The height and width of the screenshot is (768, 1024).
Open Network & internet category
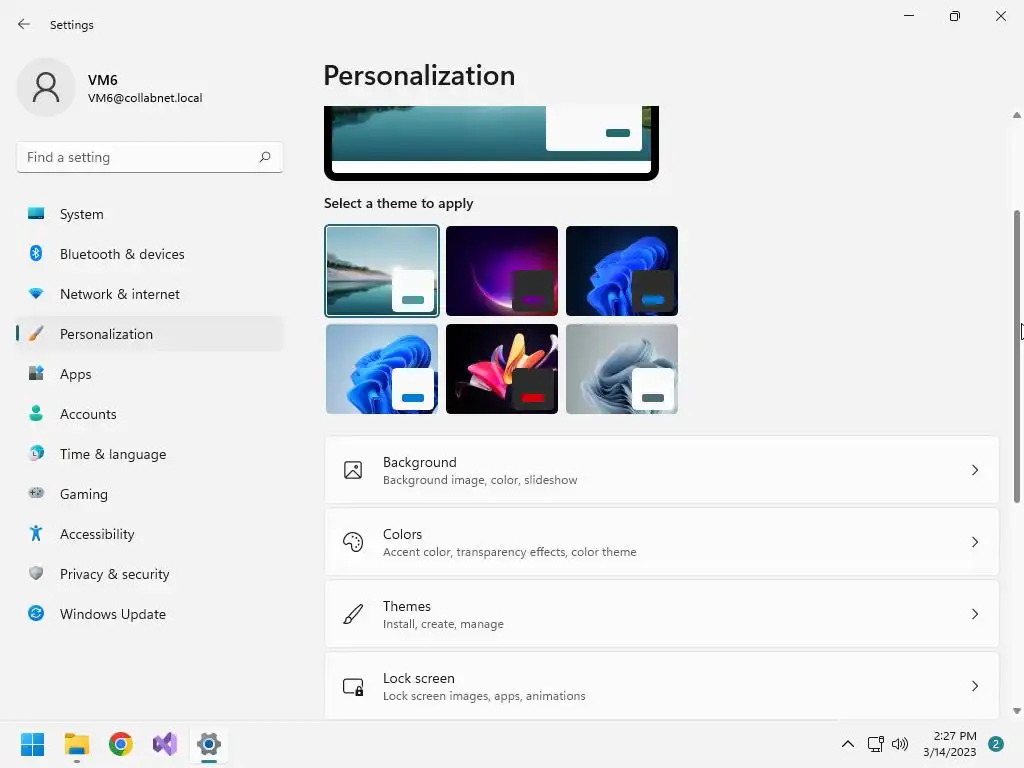150,294
